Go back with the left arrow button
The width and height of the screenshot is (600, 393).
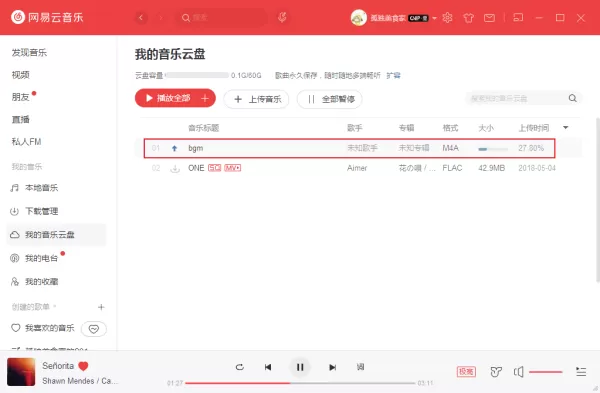[x=141, y=18]
